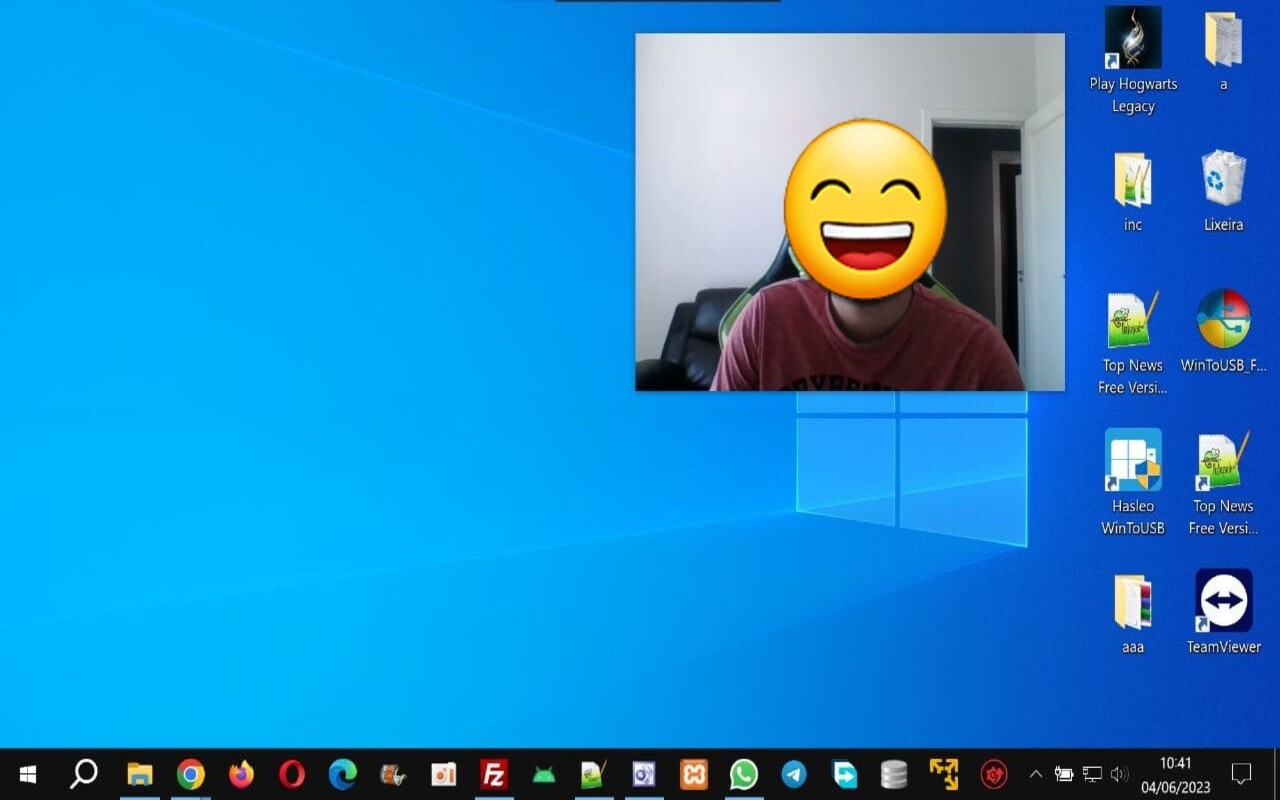Launch Telegram from the taskbar
The height and width of the screenshot is (800, 1280).
click(x=793, y=774)
